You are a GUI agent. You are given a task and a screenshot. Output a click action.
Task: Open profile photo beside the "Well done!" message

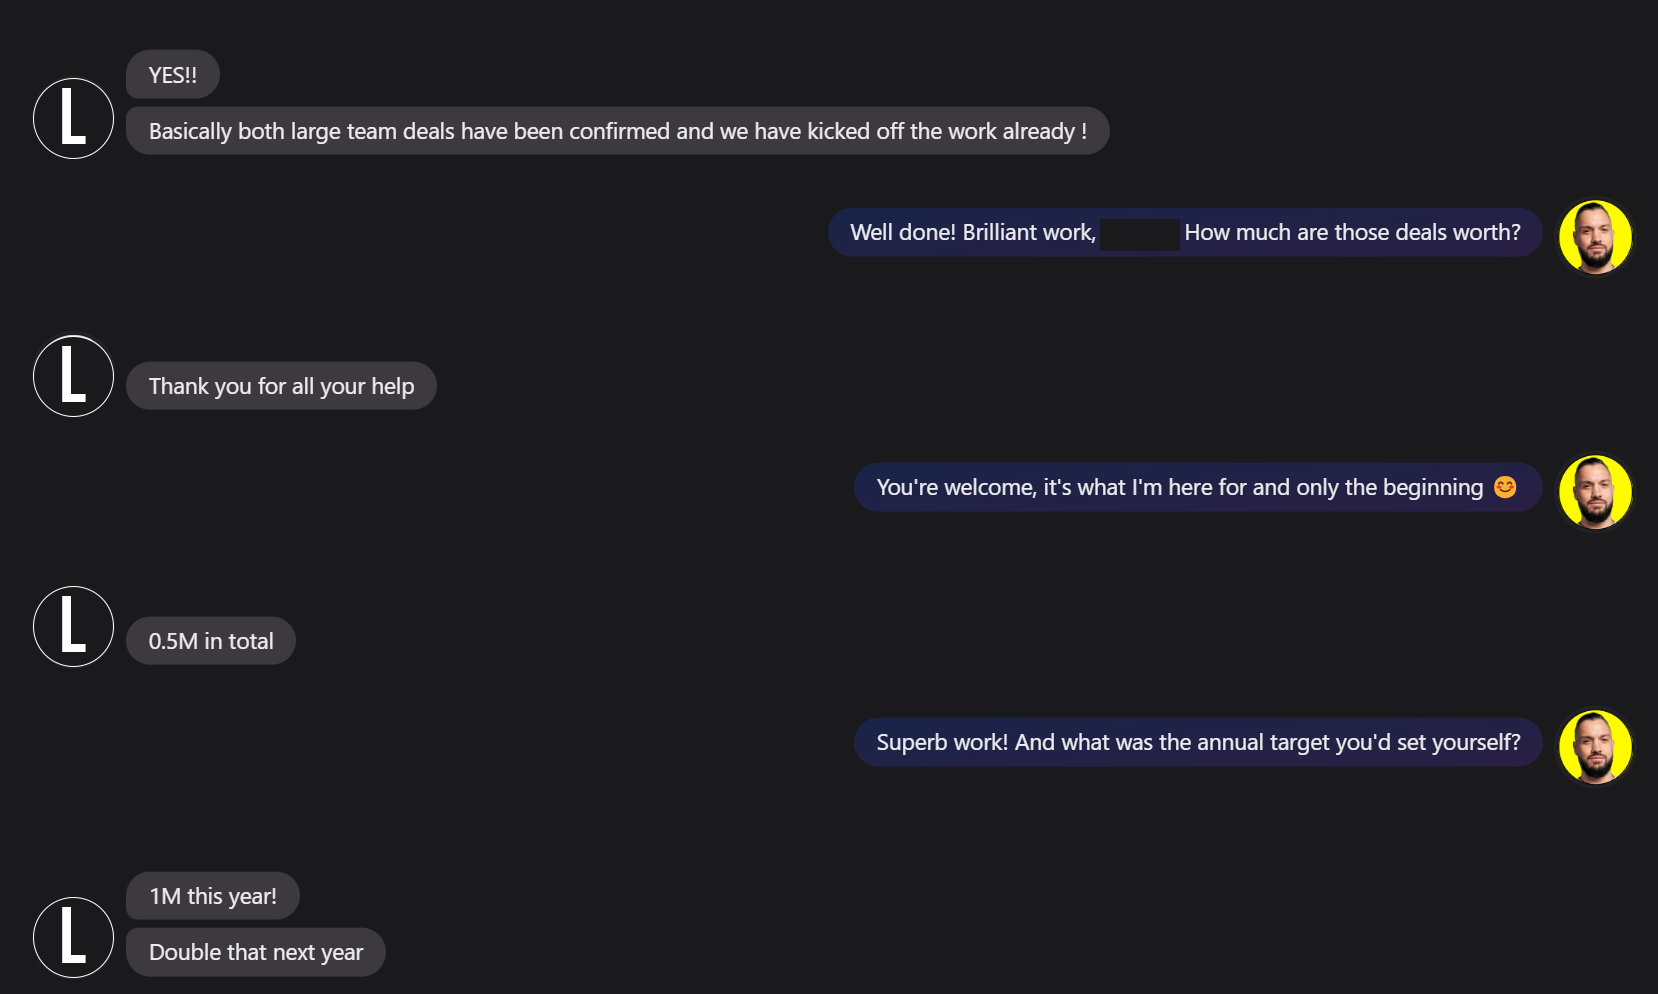click(1595, 237)
